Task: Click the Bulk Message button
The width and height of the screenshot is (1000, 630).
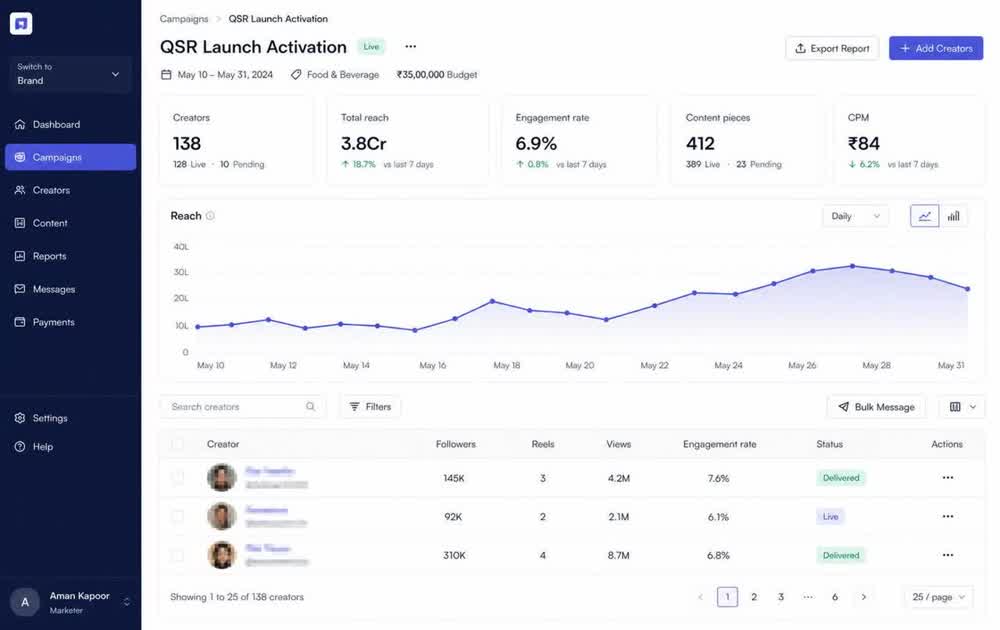Action: coord(876,407)
